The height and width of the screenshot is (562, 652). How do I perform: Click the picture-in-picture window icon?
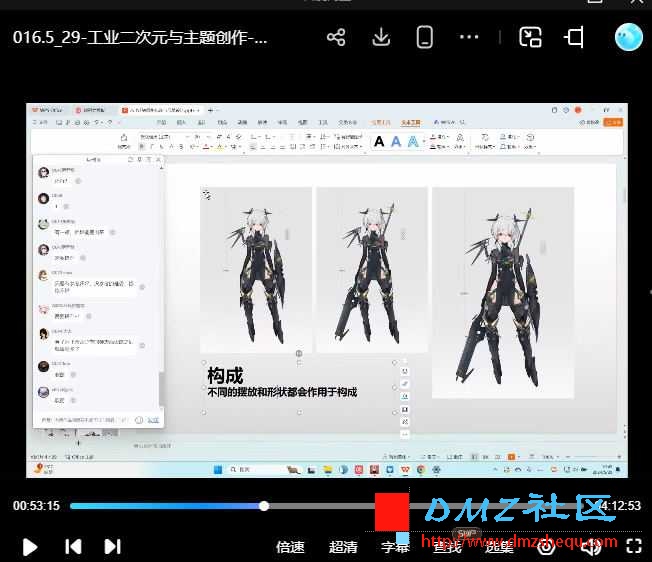[530, 37]
